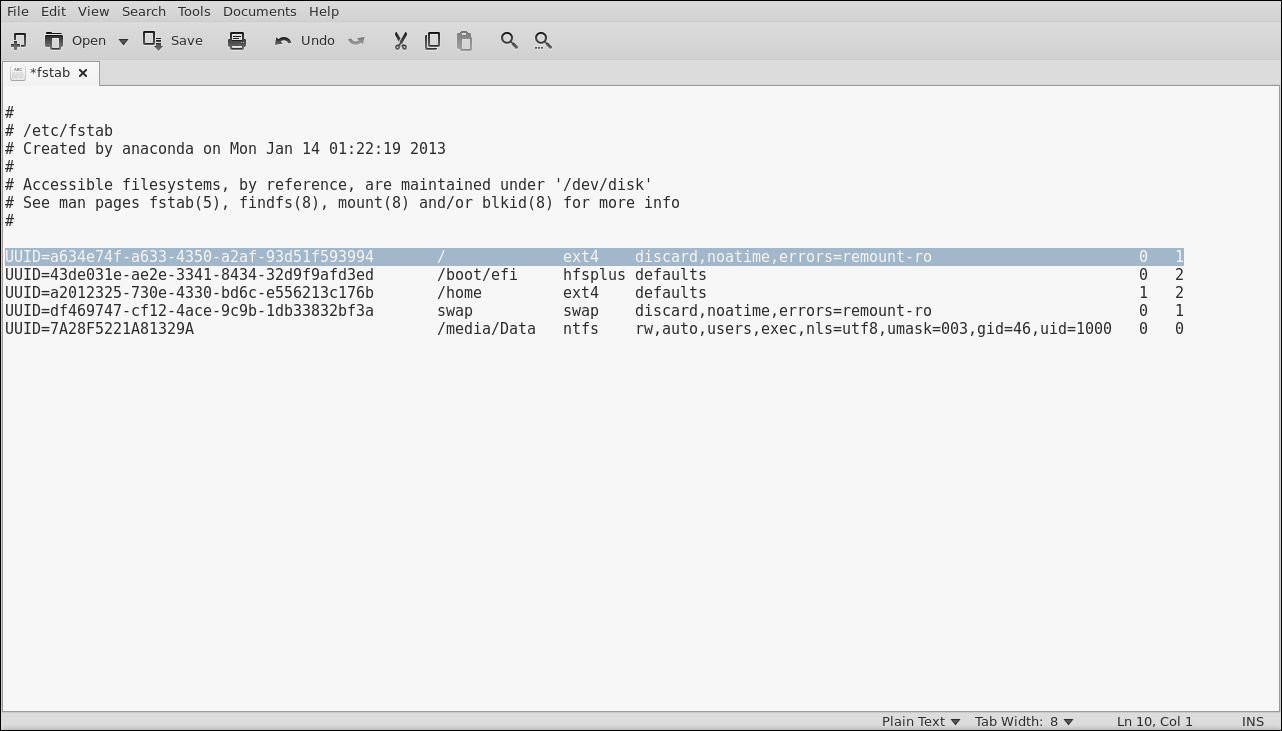Cut the selected fstab line

(400, 40)
